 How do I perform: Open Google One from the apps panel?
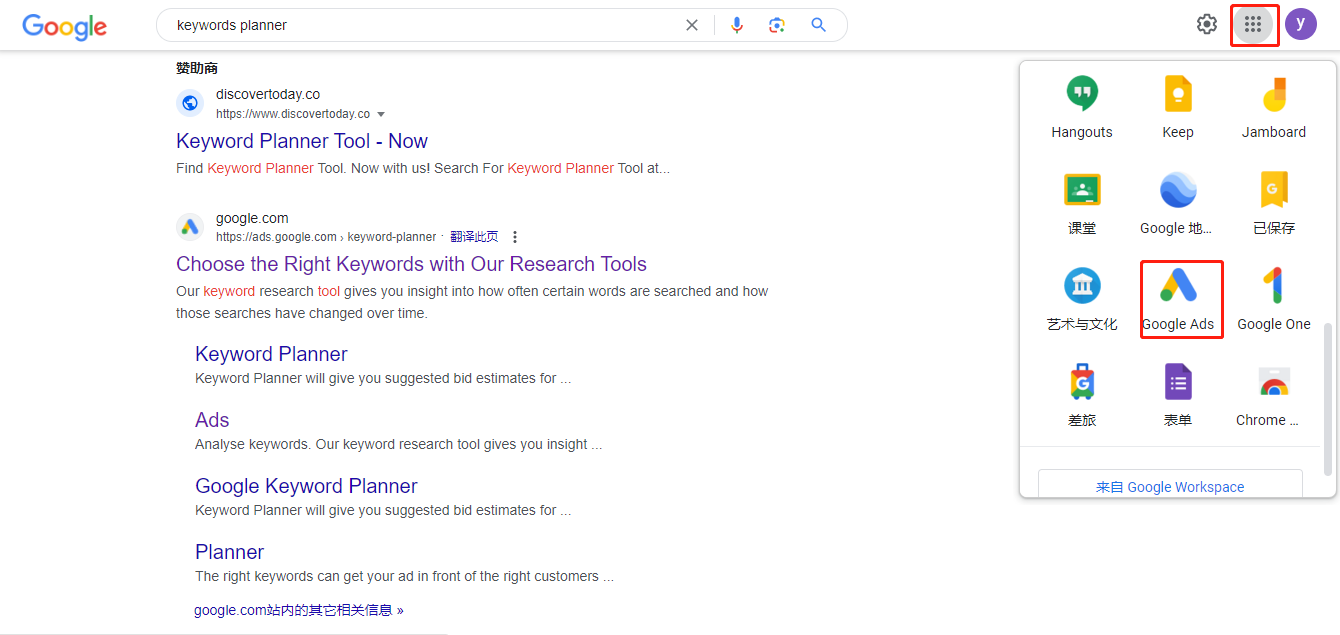[x=1274, y=299]
